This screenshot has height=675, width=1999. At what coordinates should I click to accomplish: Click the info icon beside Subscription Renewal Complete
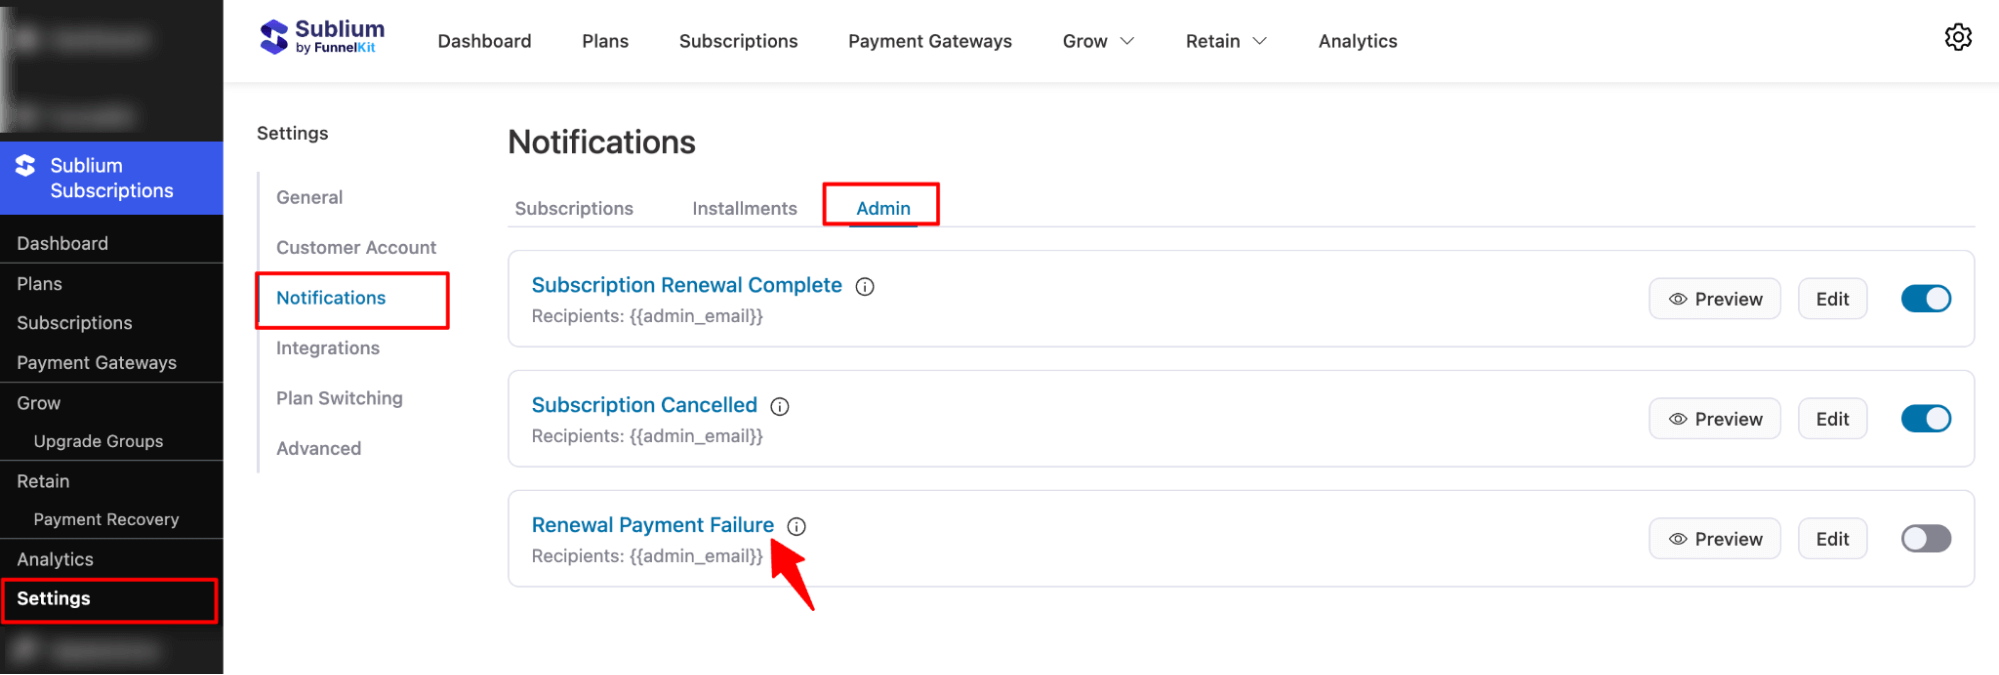click(864, 286)
